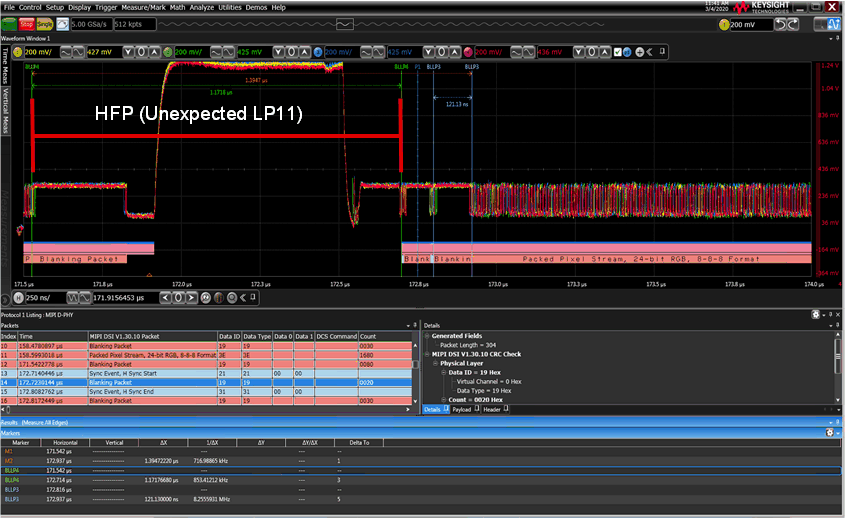Open the Trigger menu
This screenshot has height=518, width=845.
click(x=104, y=7)
